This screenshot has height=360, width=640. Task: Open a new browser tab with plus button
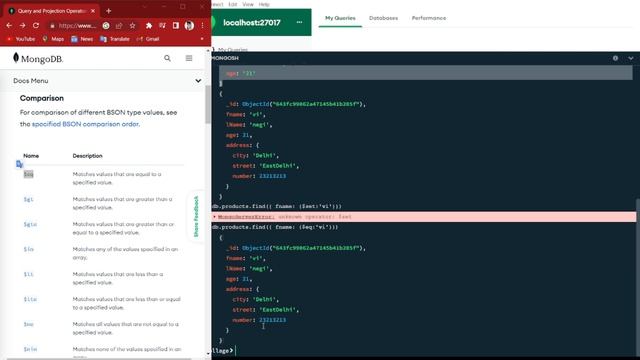click(109, 11)
